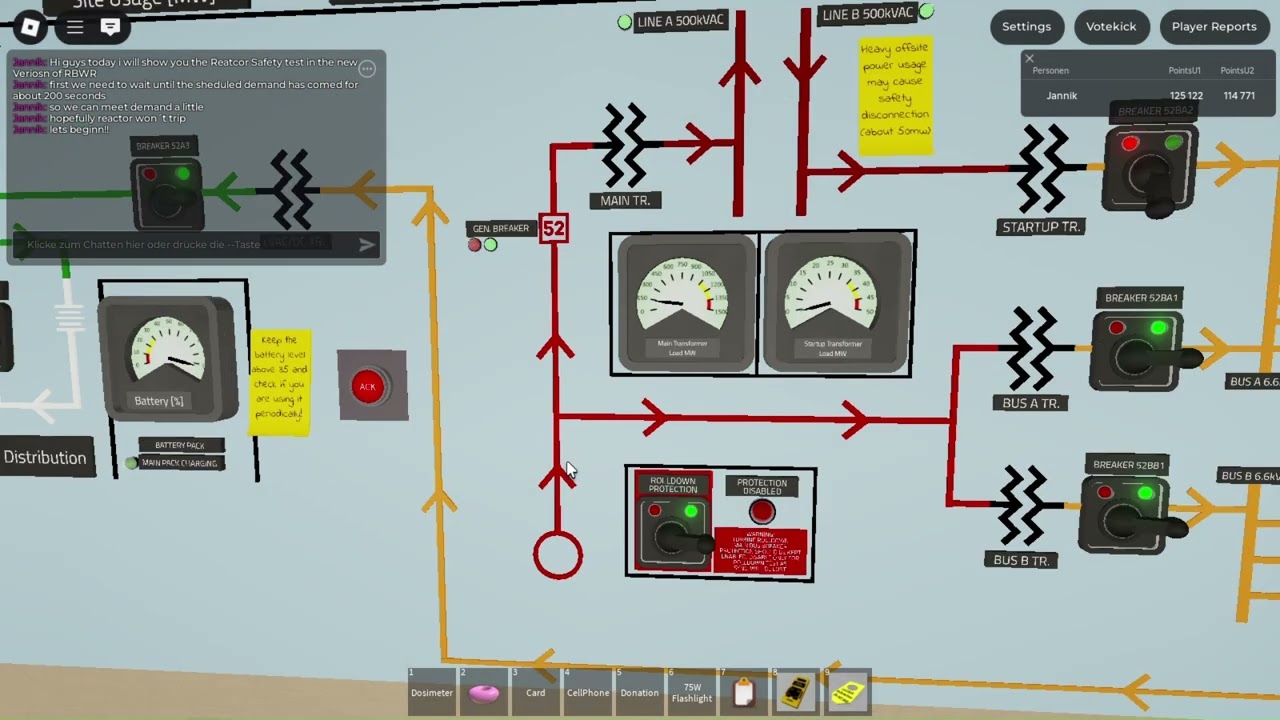The height and width of the screenshot is (720, 1280).
Task: Click the GEN. BREAKER 52 box
Action: [553, 228]
